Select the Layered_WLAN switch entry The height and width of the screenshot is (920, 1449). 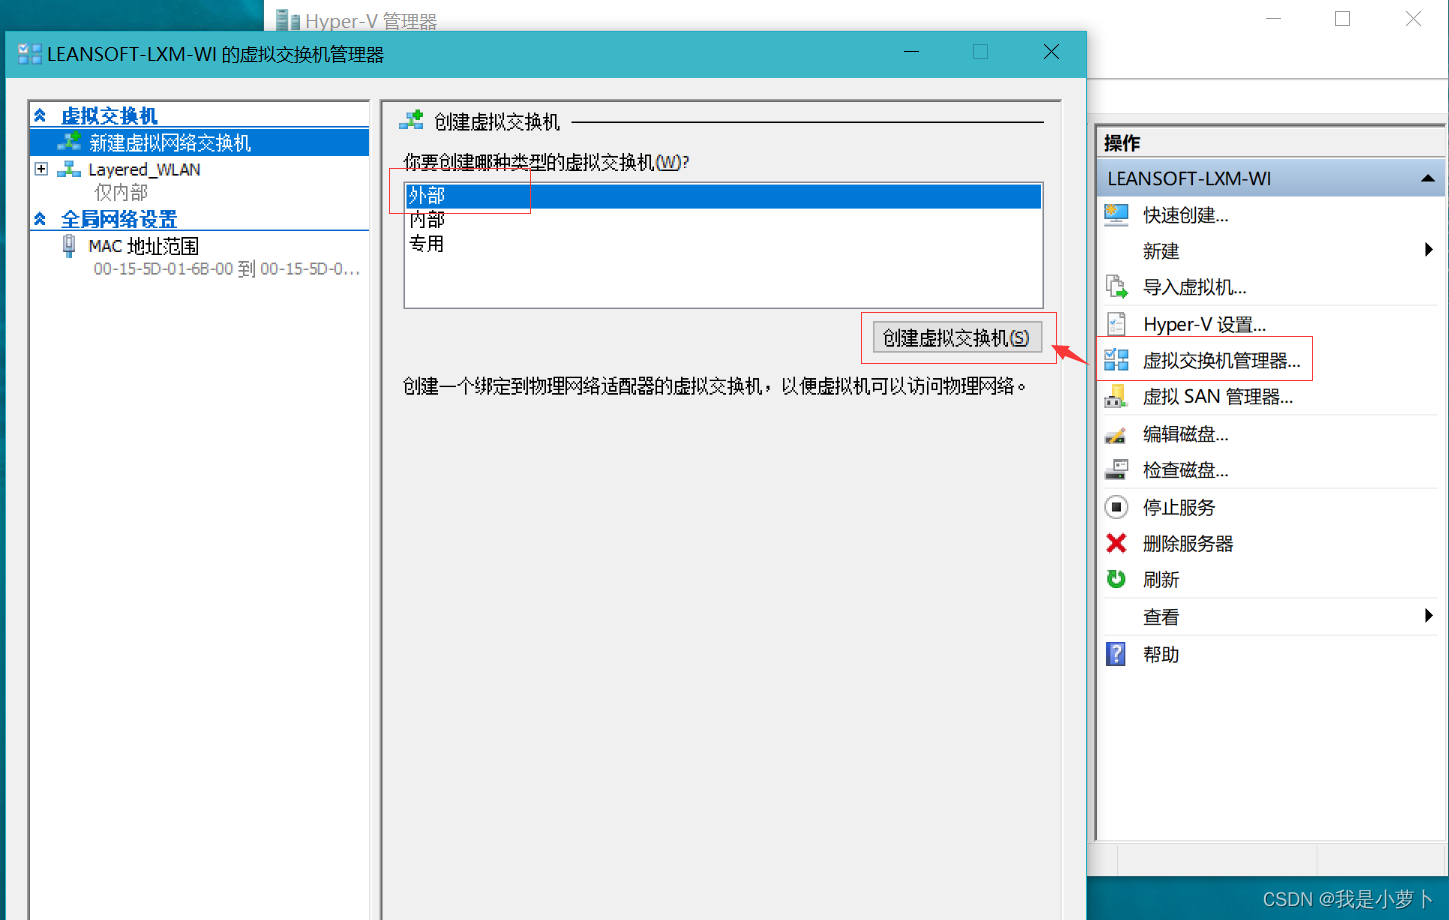(144, 169)
